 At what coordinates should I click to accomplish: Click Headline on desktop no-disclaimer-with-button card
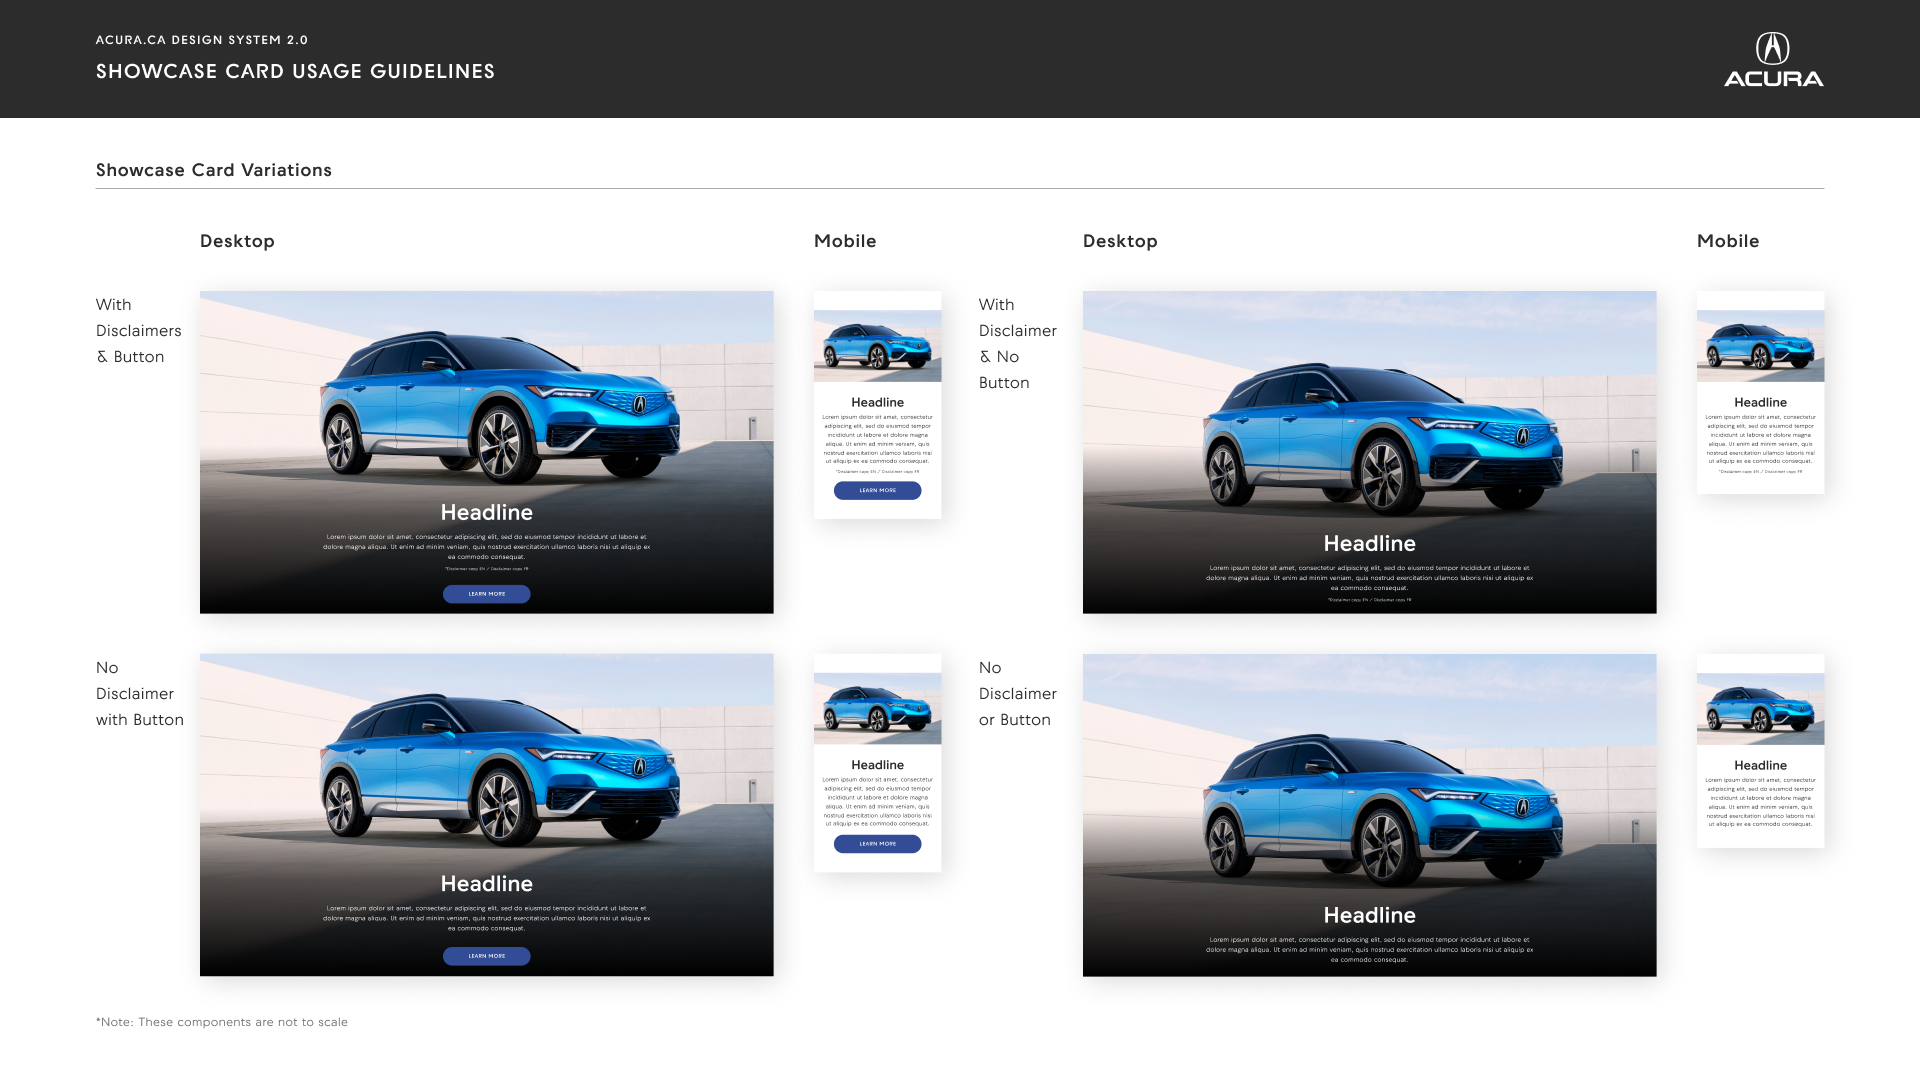pos(487,884)
